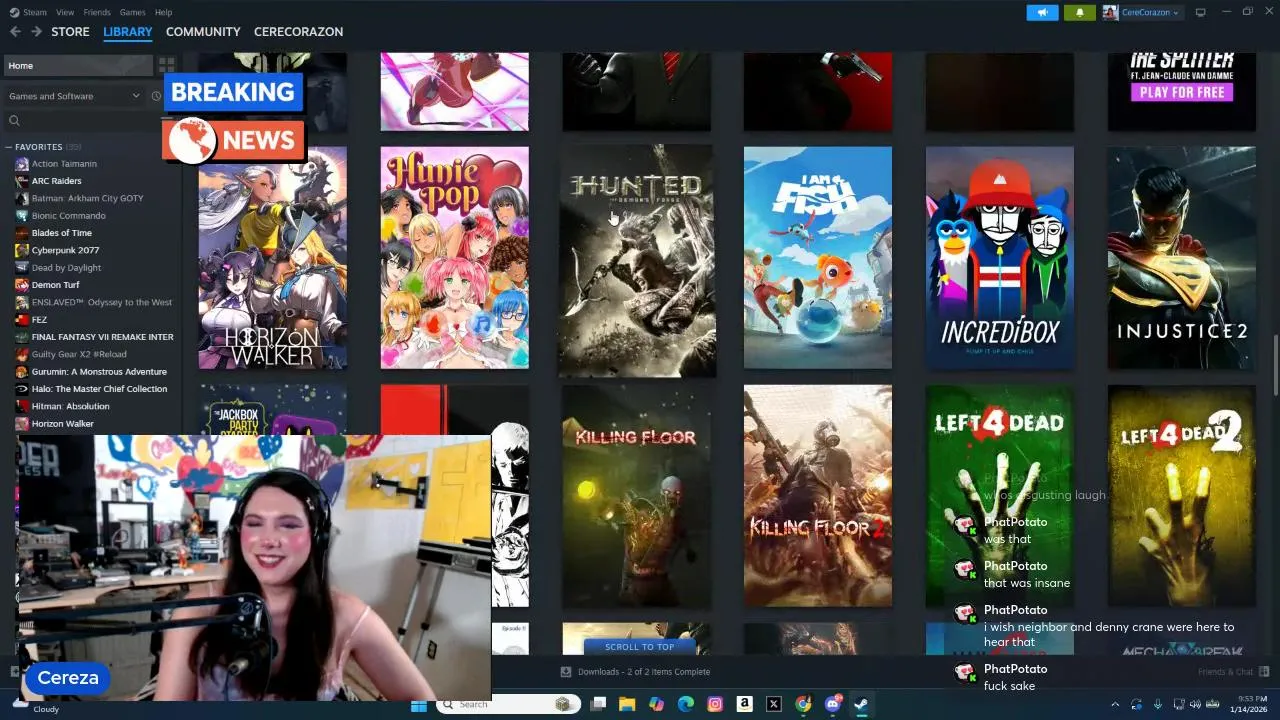Screen dimensions: 1280x720
Task: Select Hitman: Absolution in favorites
Action: point(70,406)
